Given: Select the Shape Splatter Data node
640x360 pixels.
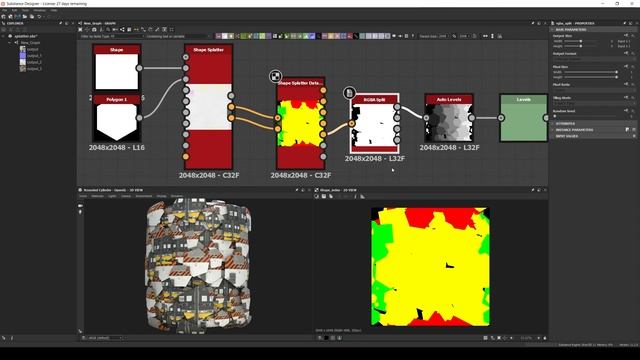Looking at the screenshot, I should (x=301, y=123).
